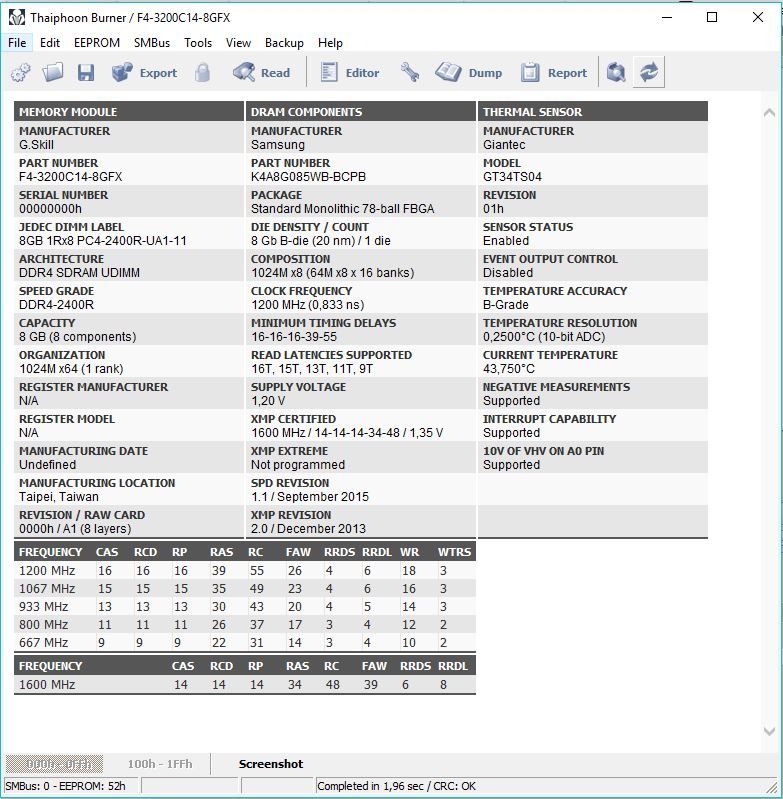Click the wrench tools icon
Image resolution: width=783 pixels, height=799 pixels.
pos(410,72)
